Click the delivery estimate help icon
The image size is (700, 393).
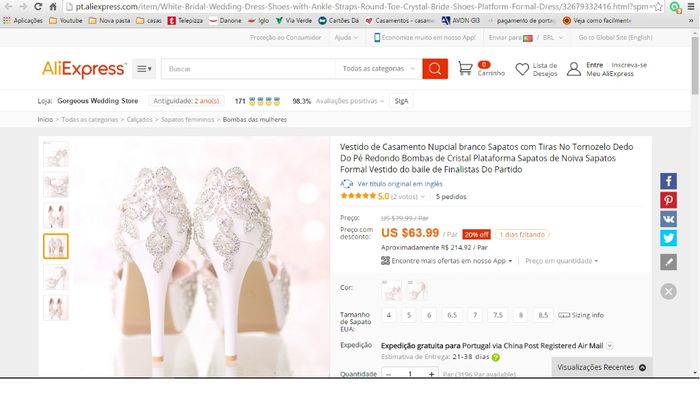coord(496,357)
